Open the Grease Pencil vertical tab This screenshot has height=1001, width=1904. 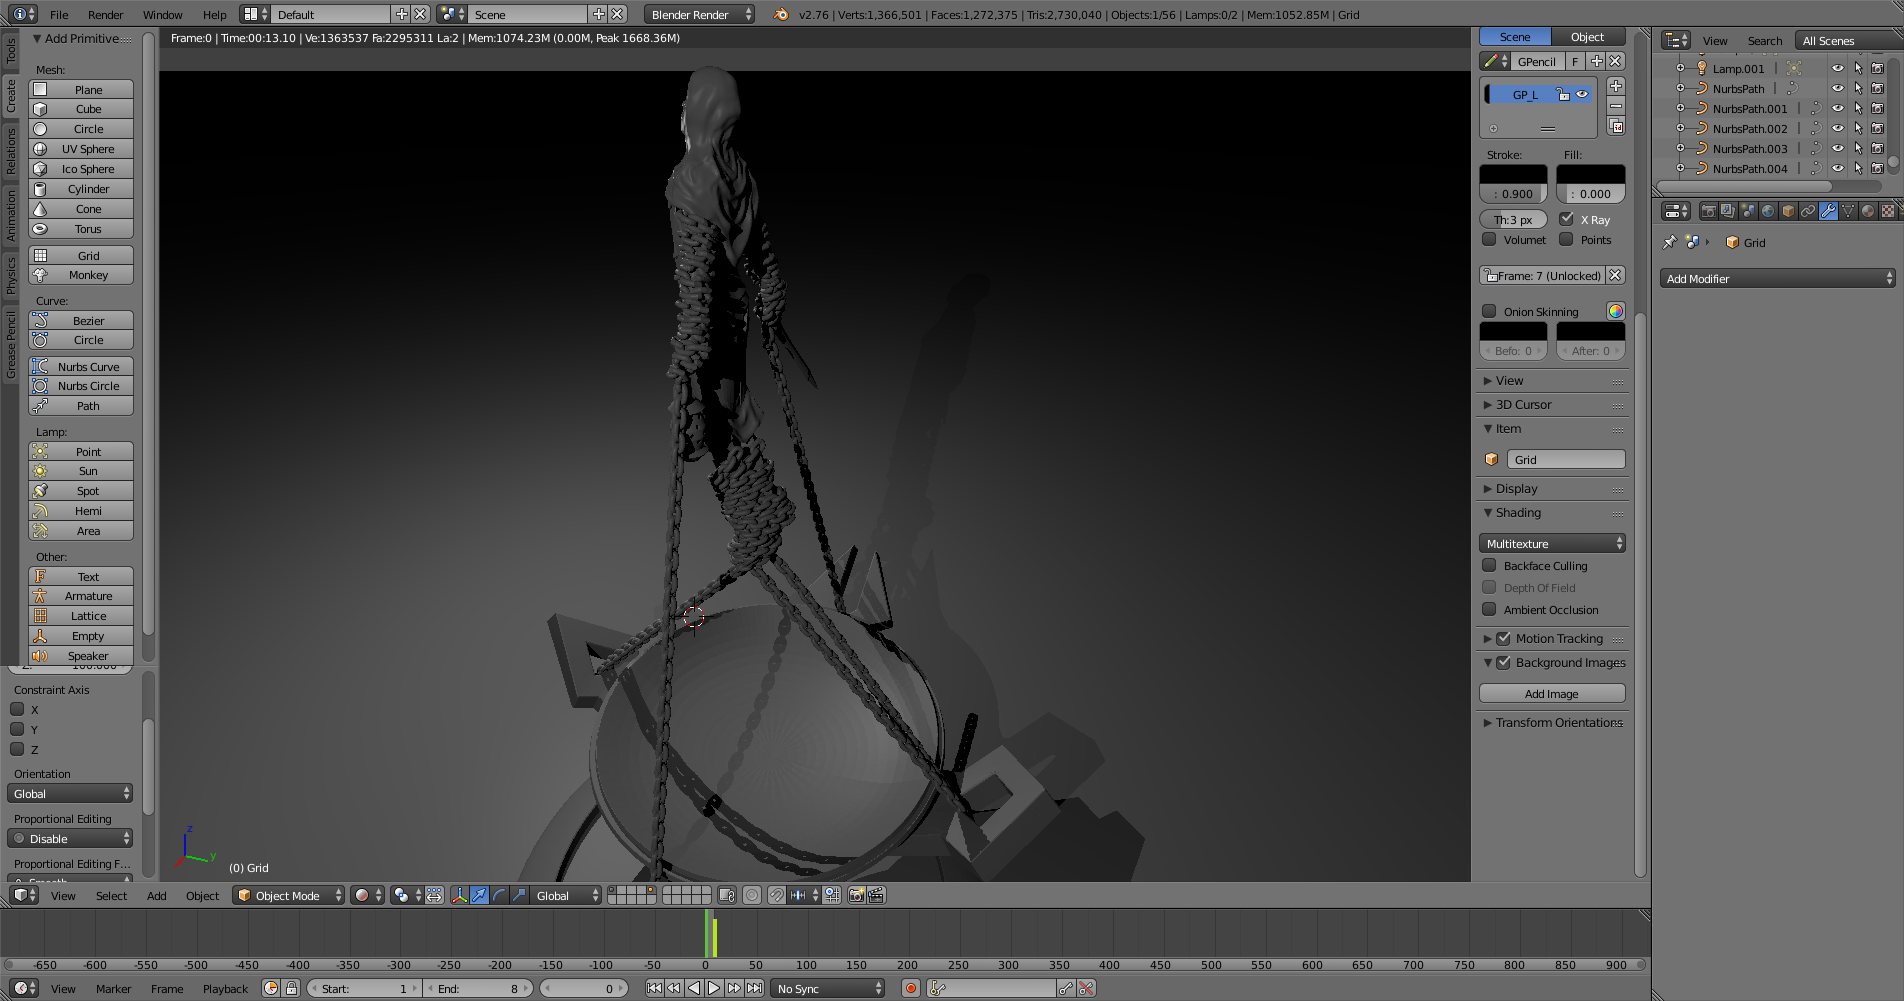coord(10,345)
